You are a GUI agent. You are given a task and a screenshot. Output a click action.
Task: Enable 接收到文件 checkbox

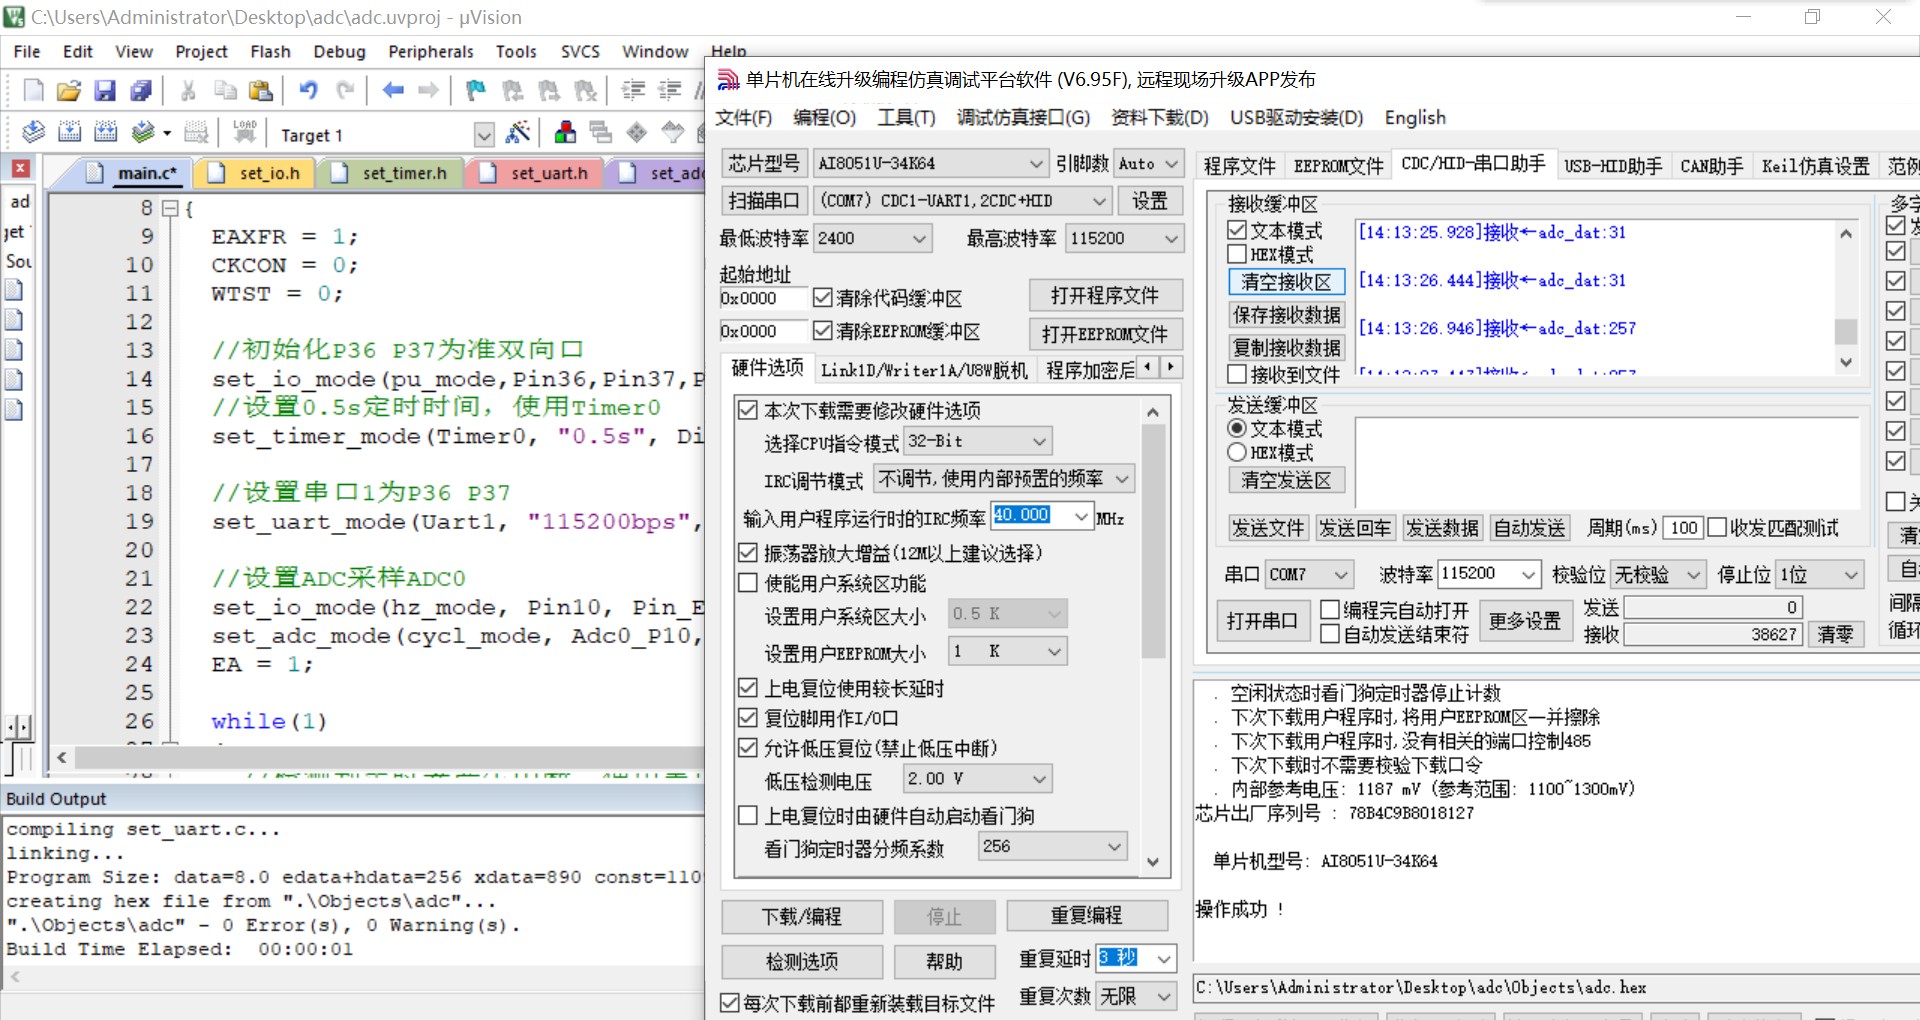(x=1237, y=374)
